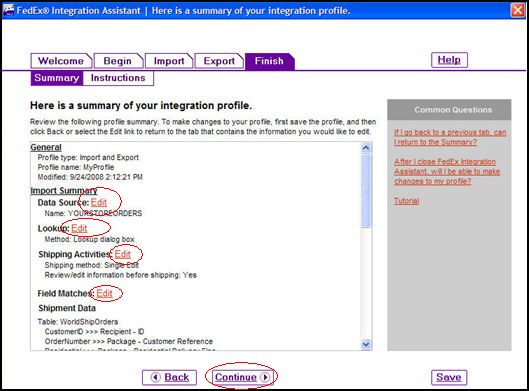Viewport: 529px width, 391px height.
Task: Edit the Field Matches
Action: pos(104,294)
